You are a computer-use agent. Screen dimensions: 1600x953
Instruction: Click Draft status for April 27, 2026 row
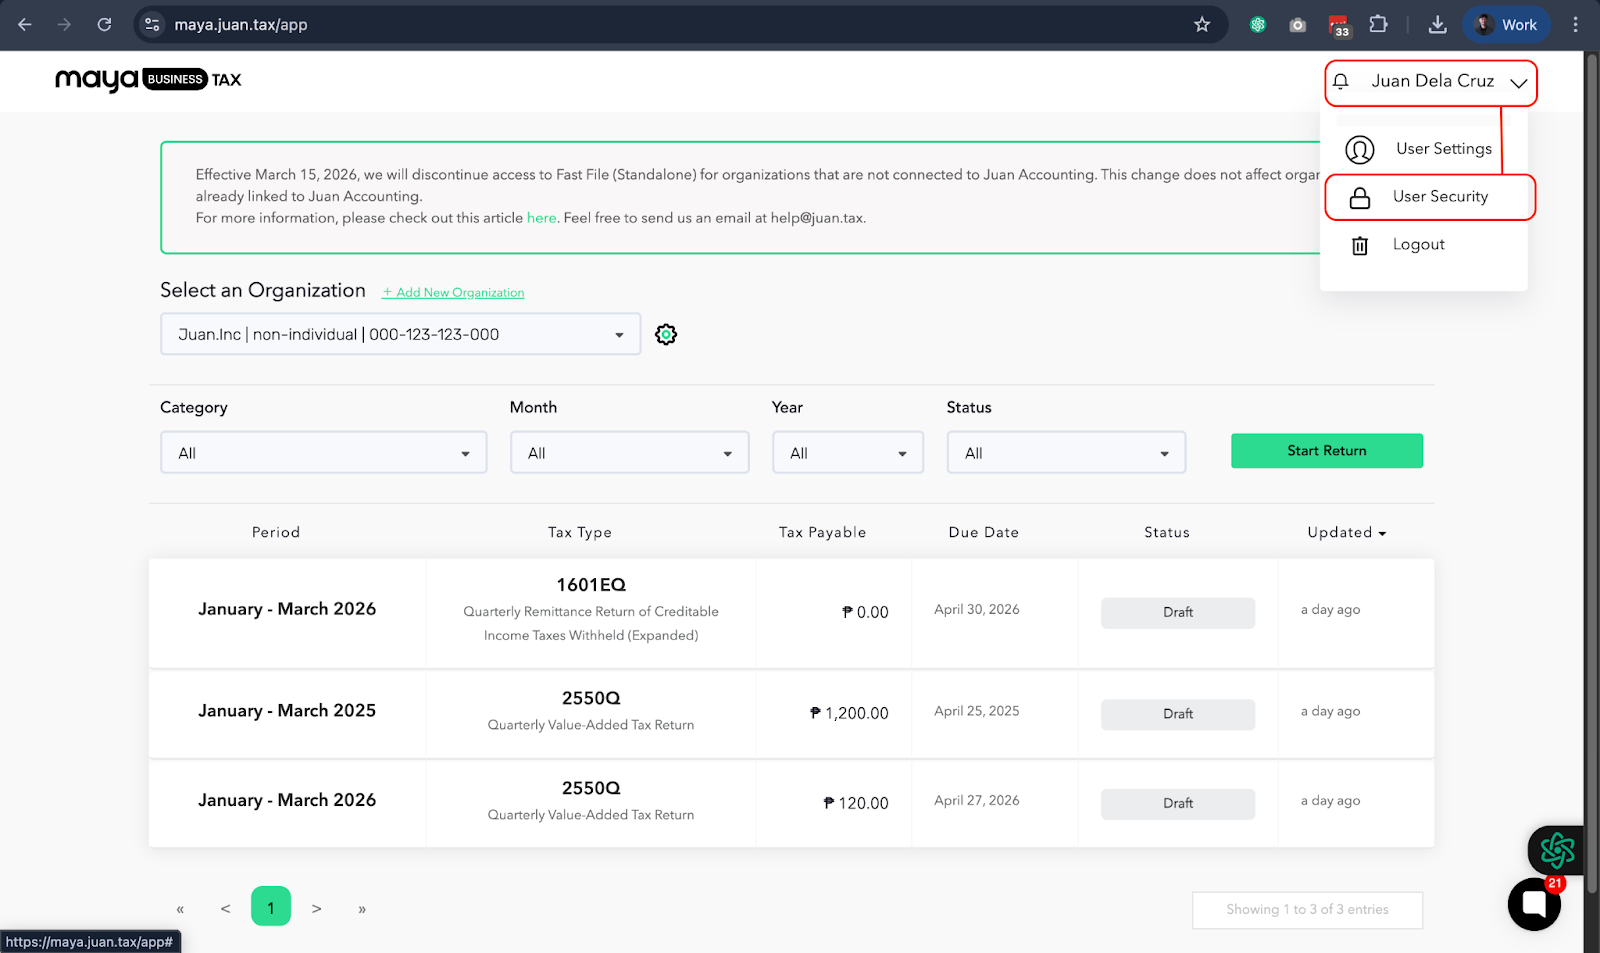1178,804
